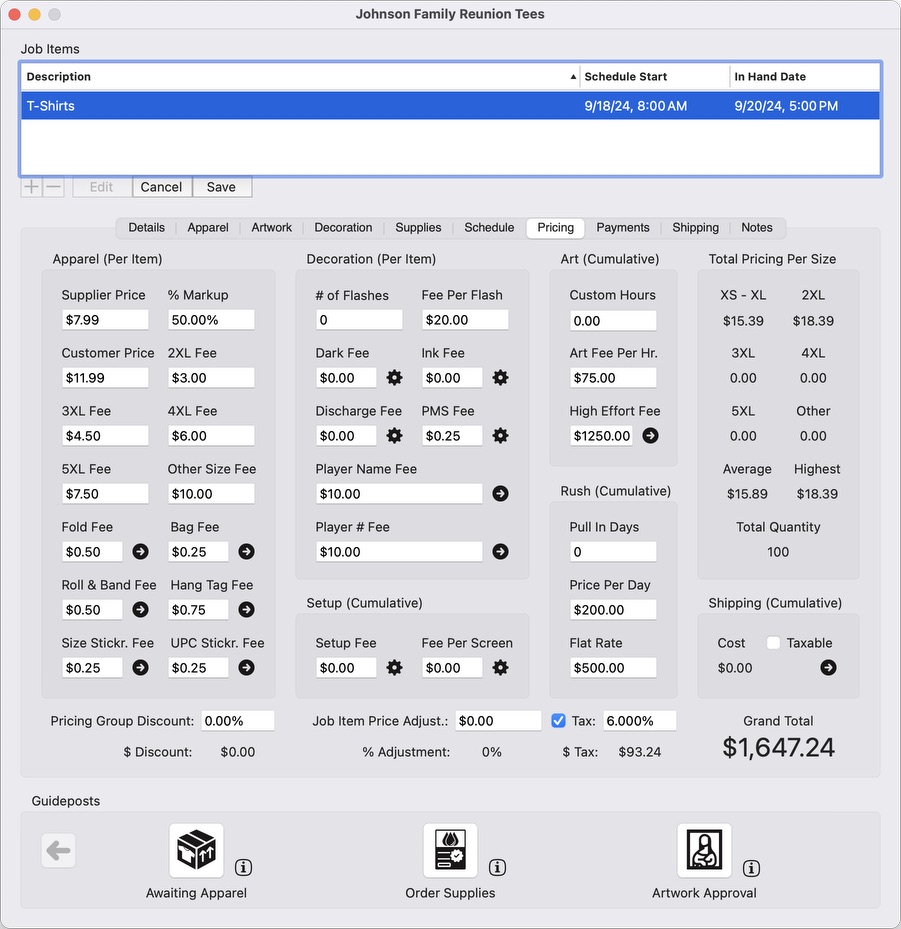Click the Shipping Cost arrow icon
This screenshot has height=929, width=901.
(828, 668)
